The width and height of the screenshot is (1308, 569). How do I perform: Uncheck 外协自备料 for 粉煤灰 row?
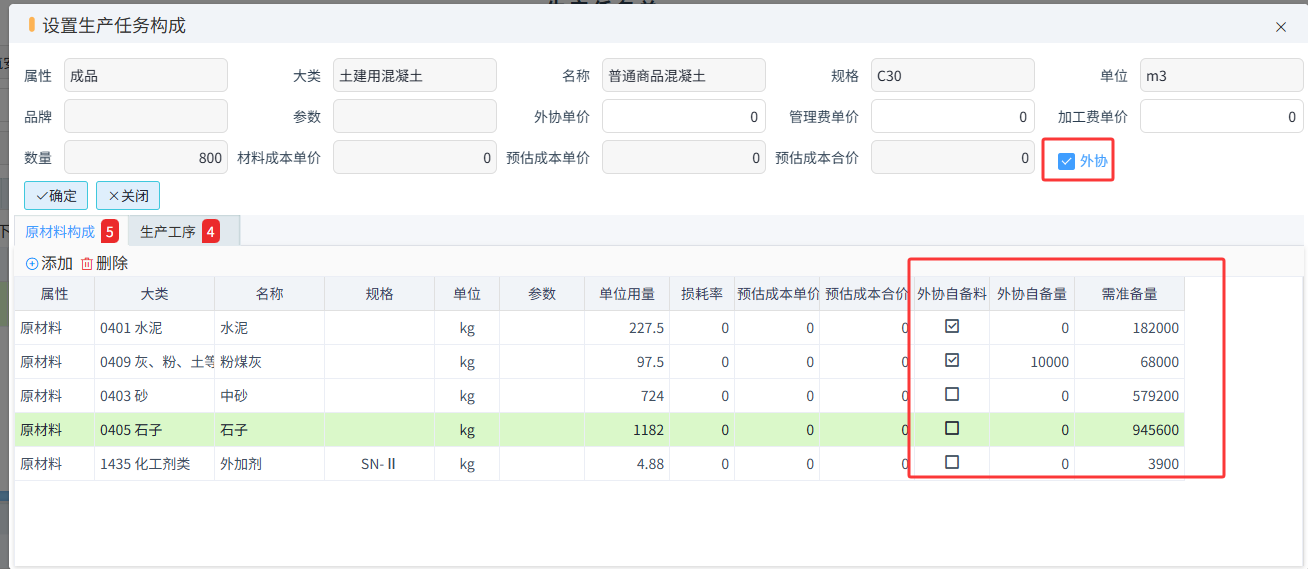[952, 360]
